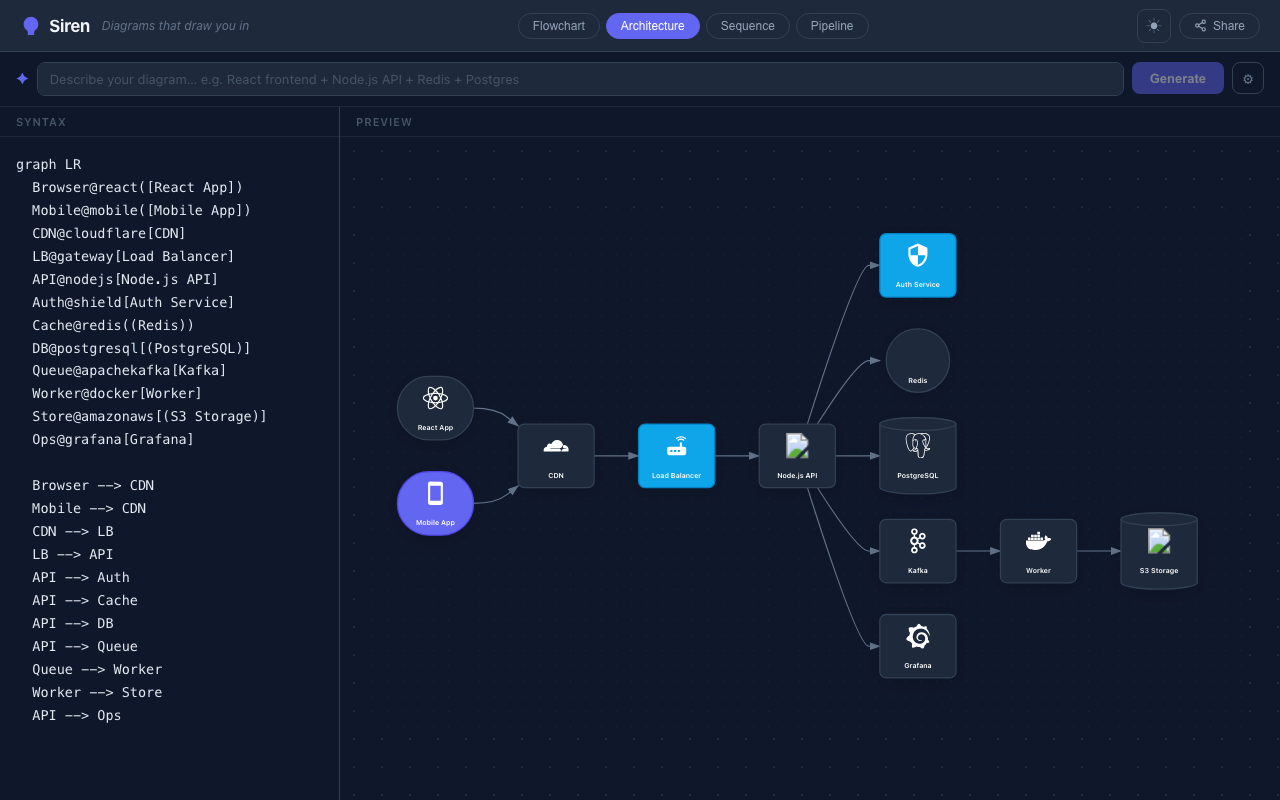Select the Architecture tab
The image size is (1280, 800).
click(653, 26)
